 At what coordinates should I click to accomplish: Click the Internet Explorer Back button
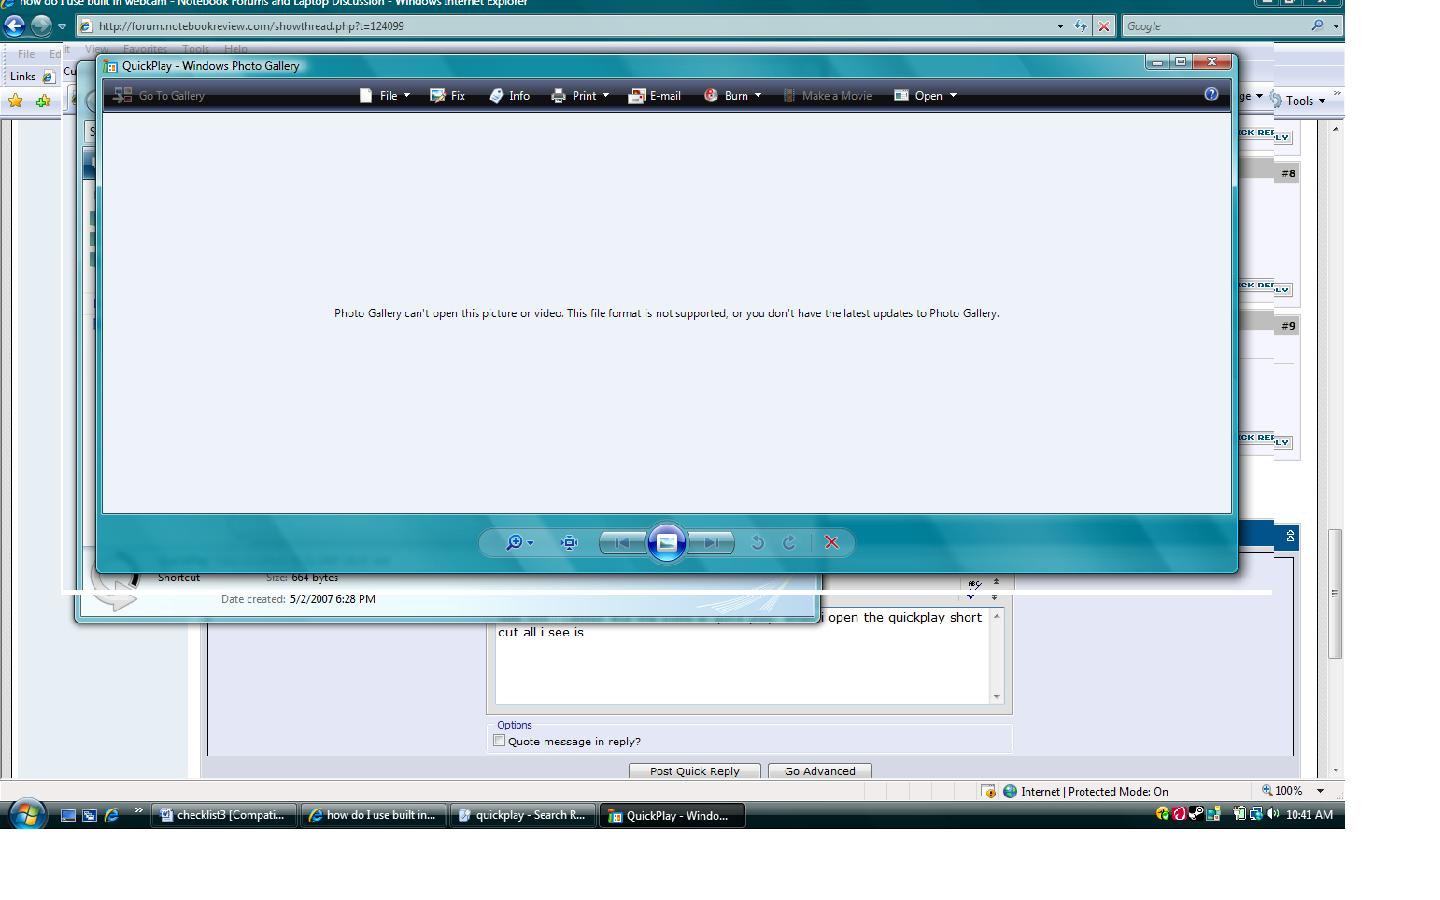[14, 25]
